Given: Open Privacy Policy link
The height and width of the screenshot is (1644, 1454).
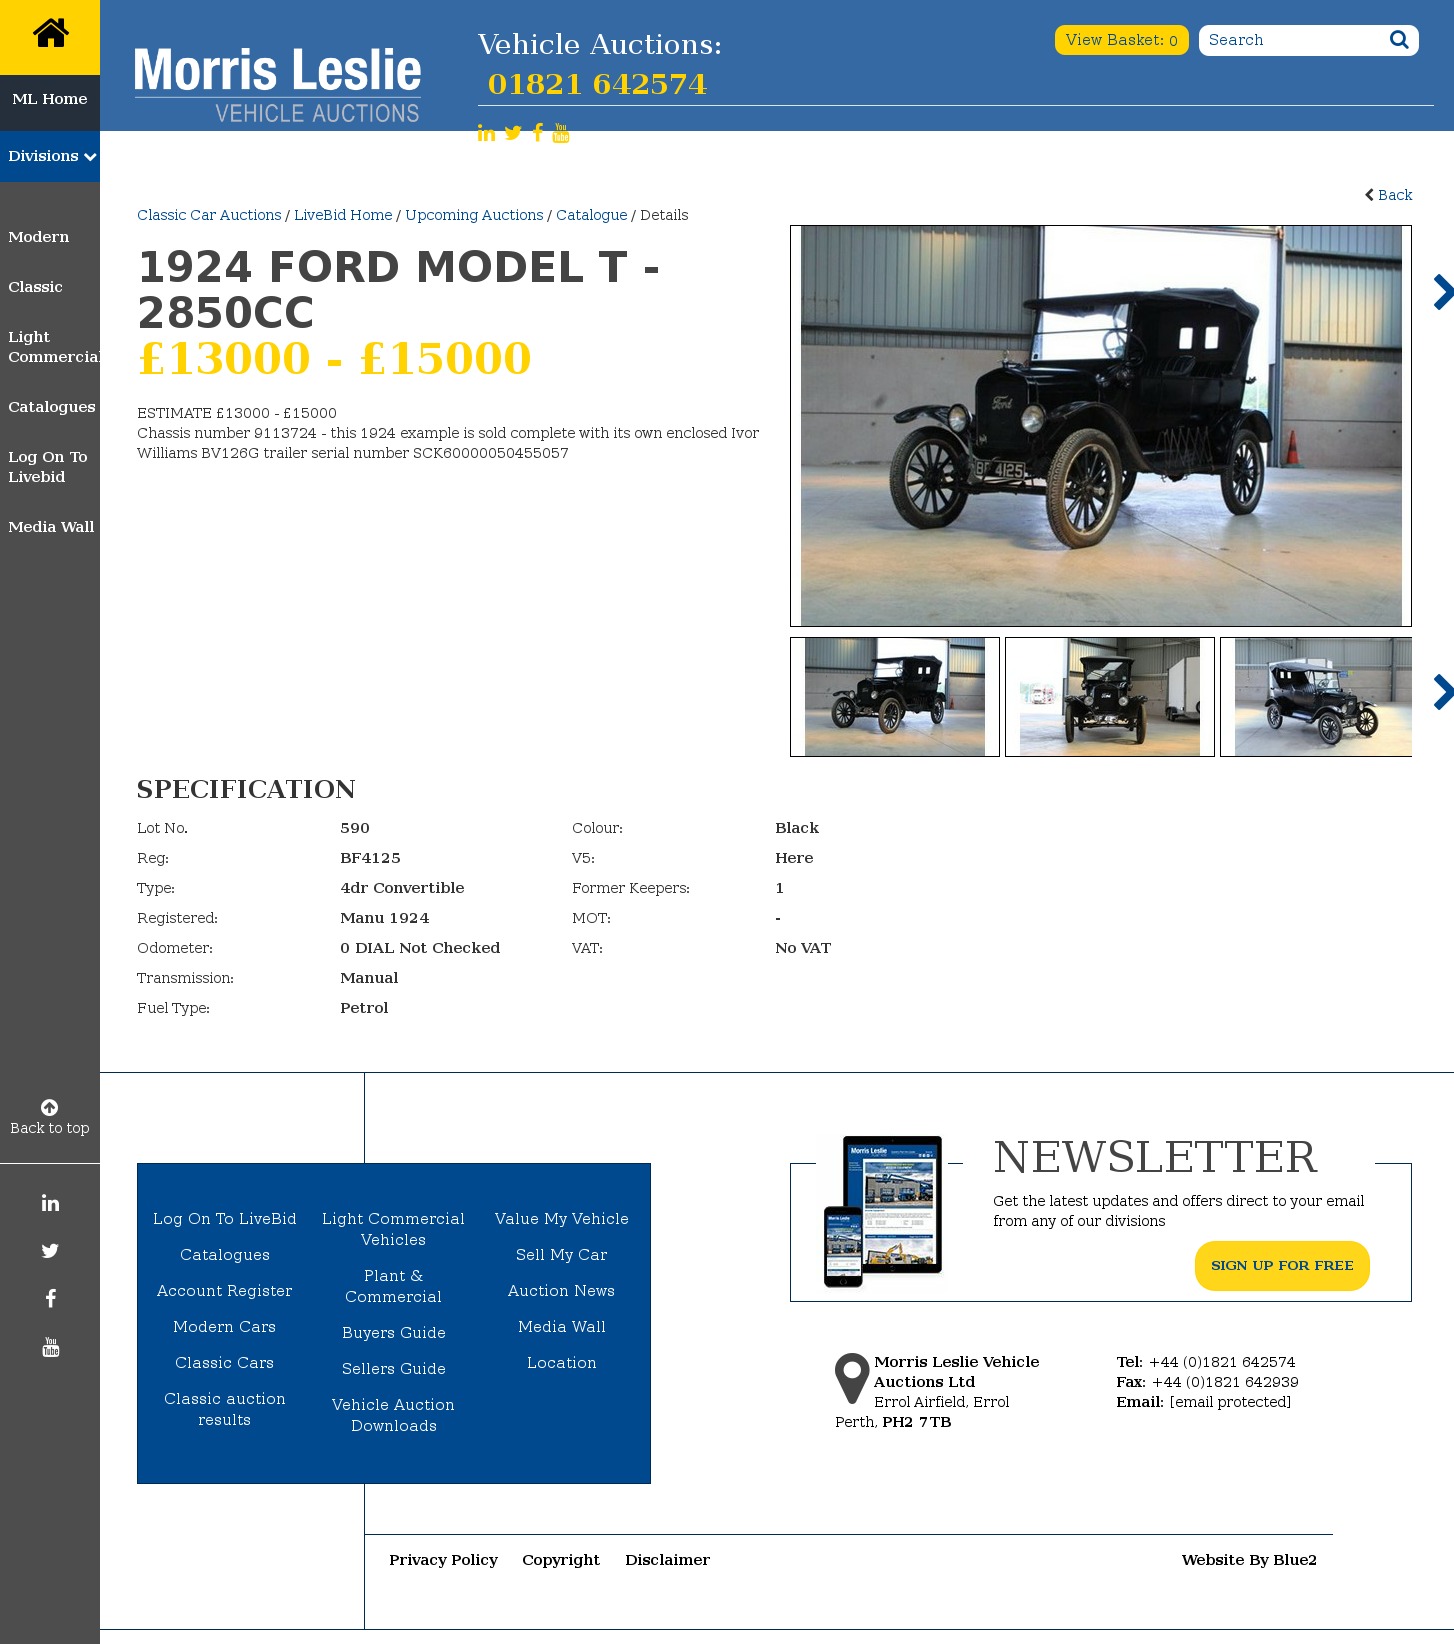Looking at the screenshot, I should pyautogui.click(x=444, y=1560).
